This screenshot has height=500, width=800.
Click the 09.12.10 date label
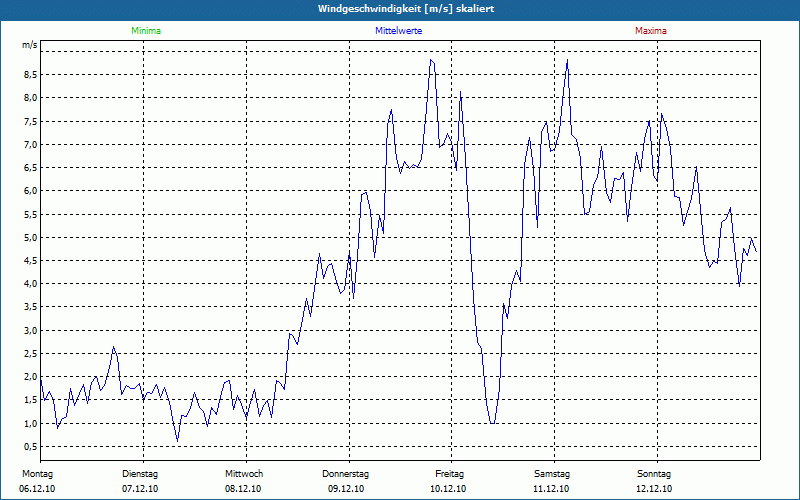[x=346, y=489]
